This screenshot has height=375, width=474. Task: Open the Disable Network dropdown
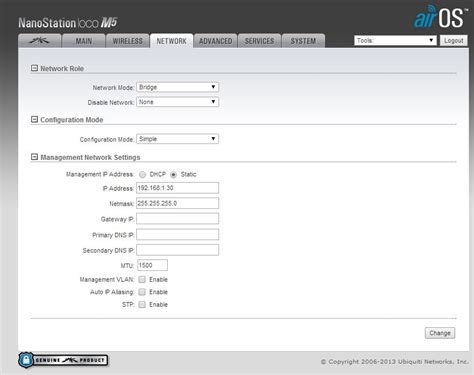pyautogui.click(x=177, y=102)
